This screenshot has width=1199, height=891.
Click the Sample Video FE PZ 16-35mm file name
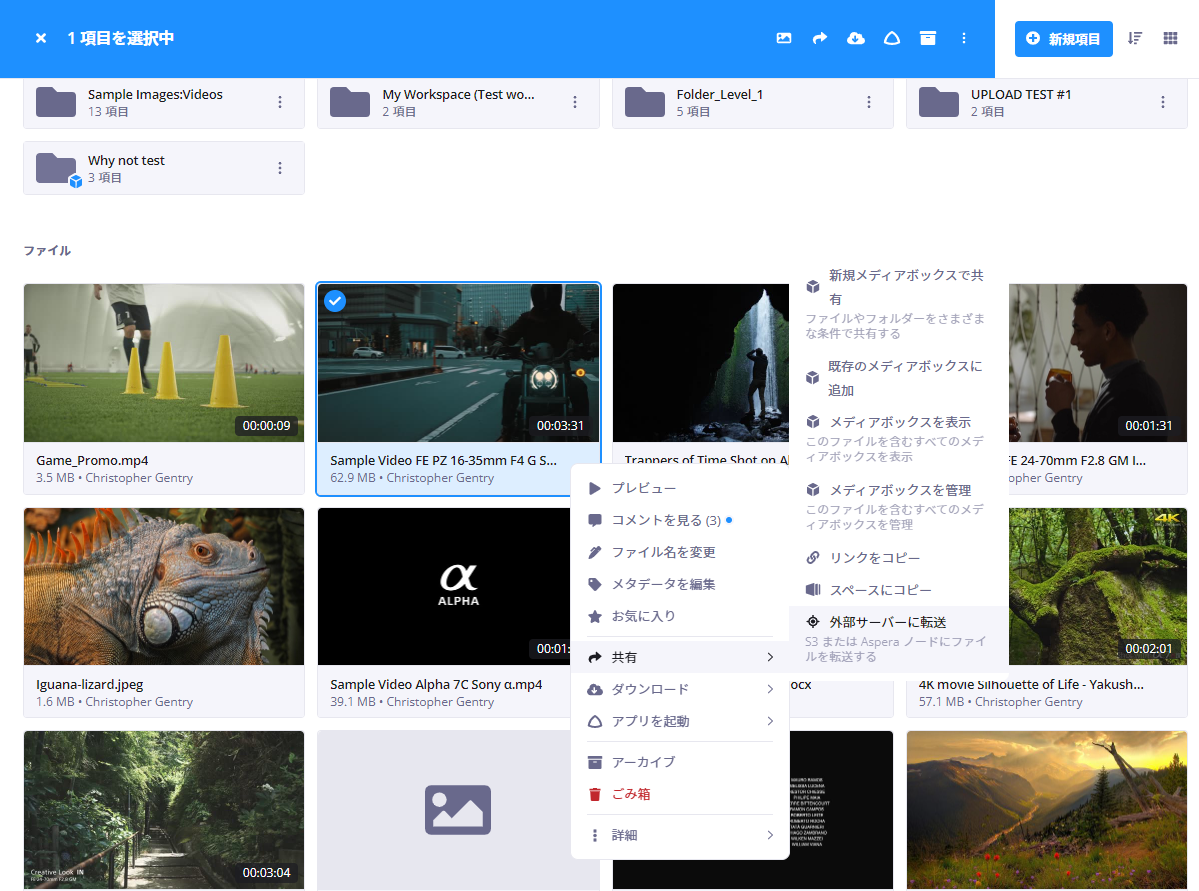click(444, 460)
